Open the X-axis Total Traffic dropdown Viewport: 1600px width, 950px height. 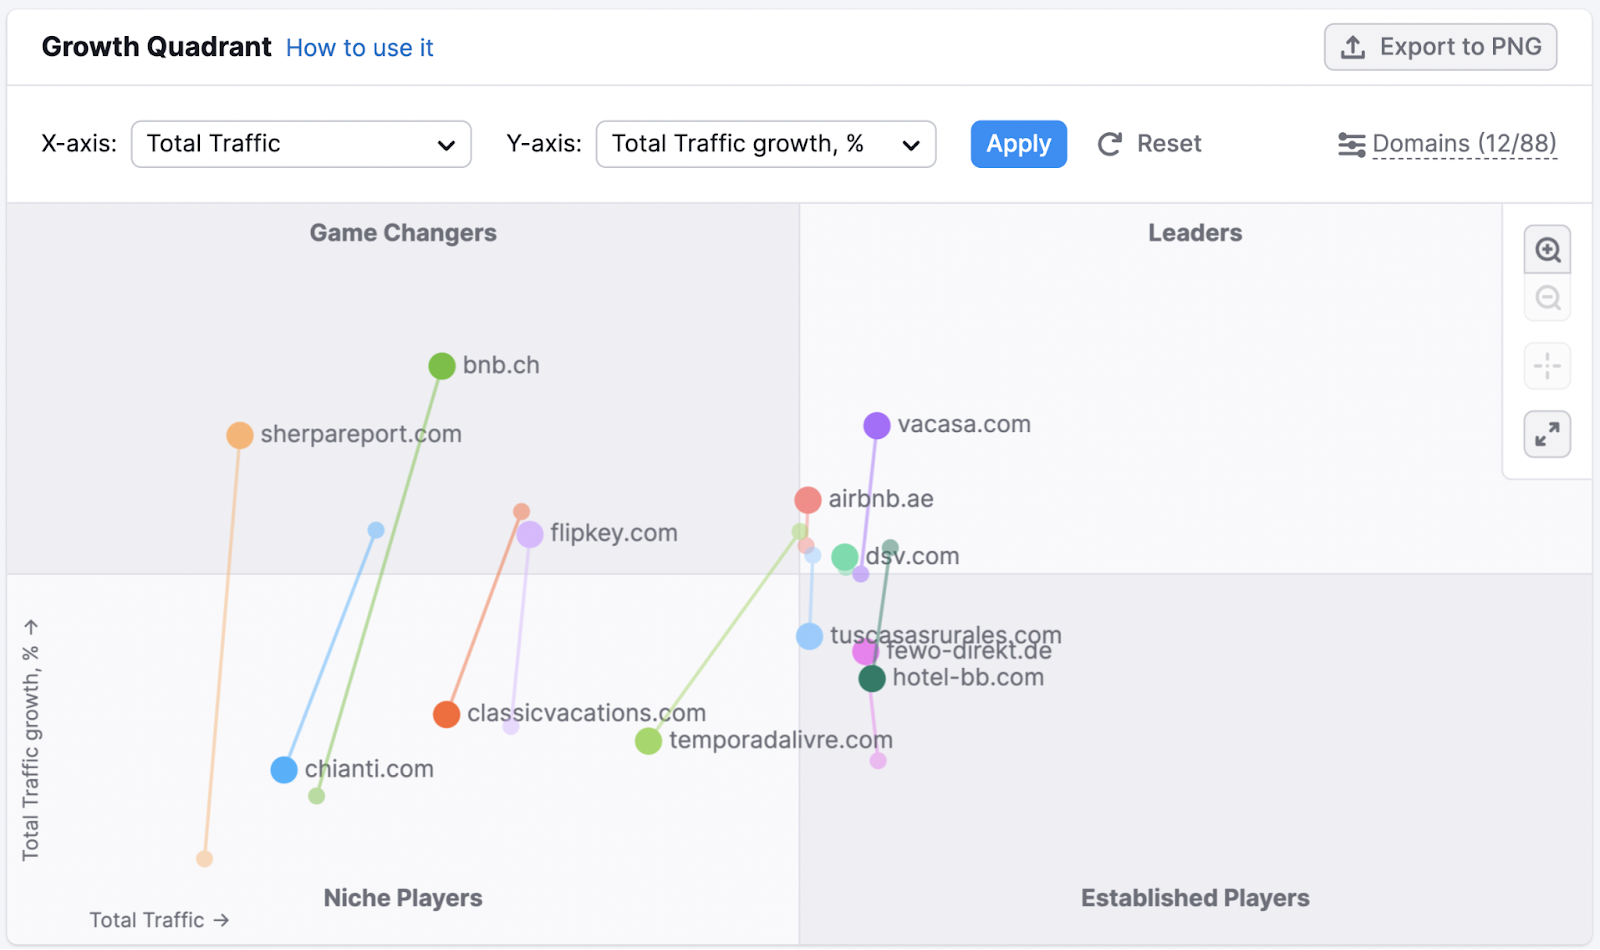click(301, 144)
